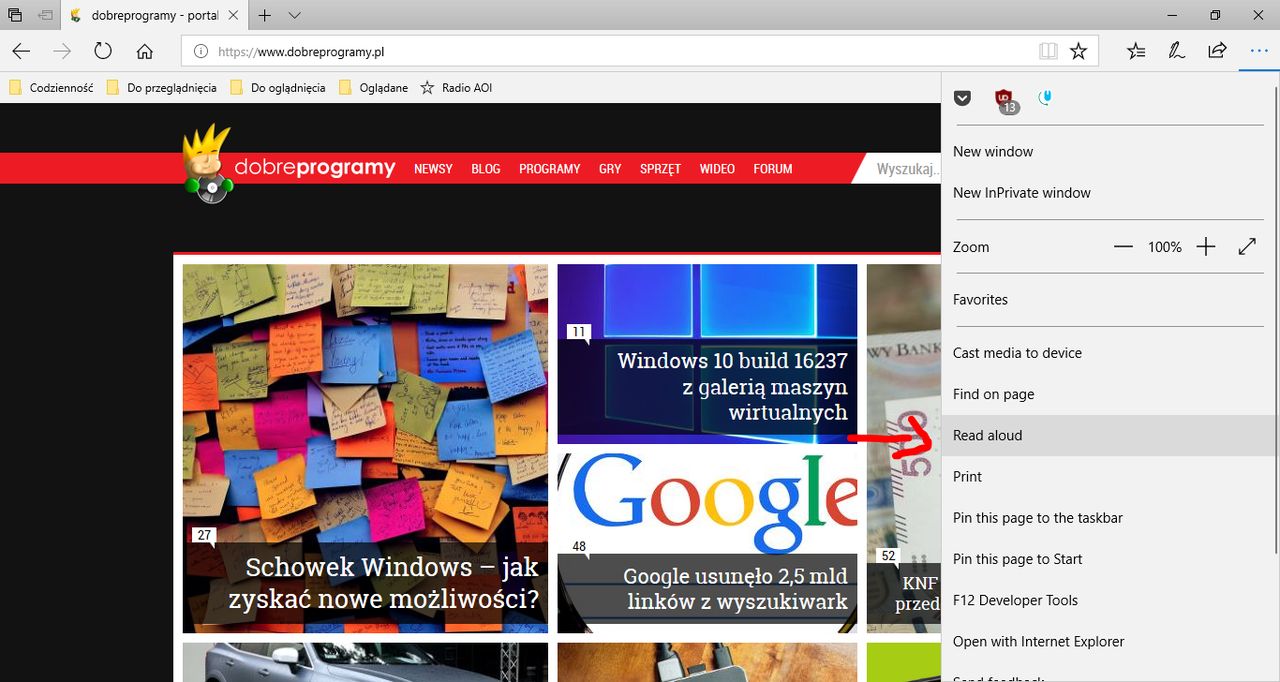Image resolution: width=1280 pixels, height=682 pixels.
Task: Open the Codzienność bookmarks folder
Action: [51, 88]
